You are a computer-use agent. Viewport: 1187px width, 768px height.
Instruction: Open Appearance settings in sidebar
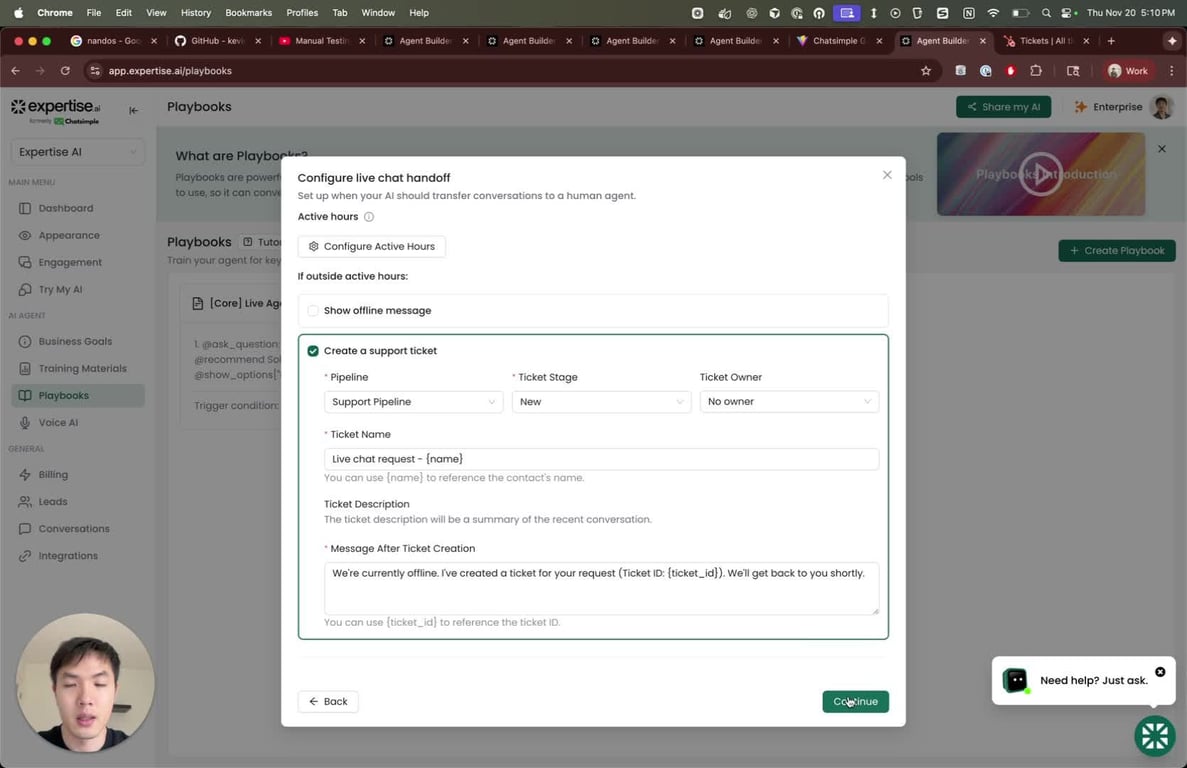click(x=68, y=235)
